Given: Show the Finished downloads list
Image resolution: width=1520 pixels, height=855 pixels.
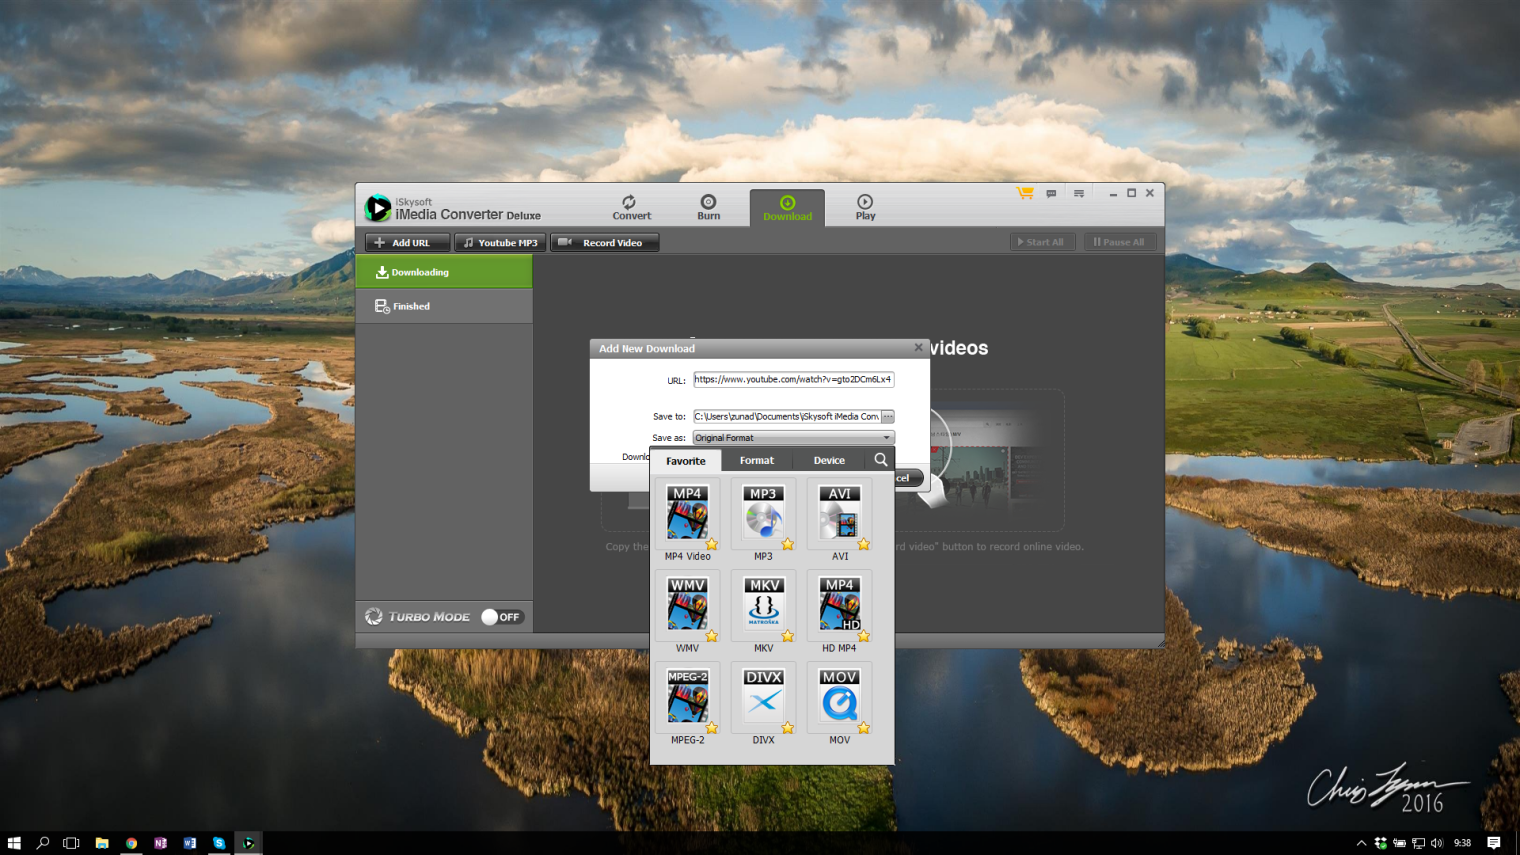Looking at the screenshot, I should click(444, 306).
